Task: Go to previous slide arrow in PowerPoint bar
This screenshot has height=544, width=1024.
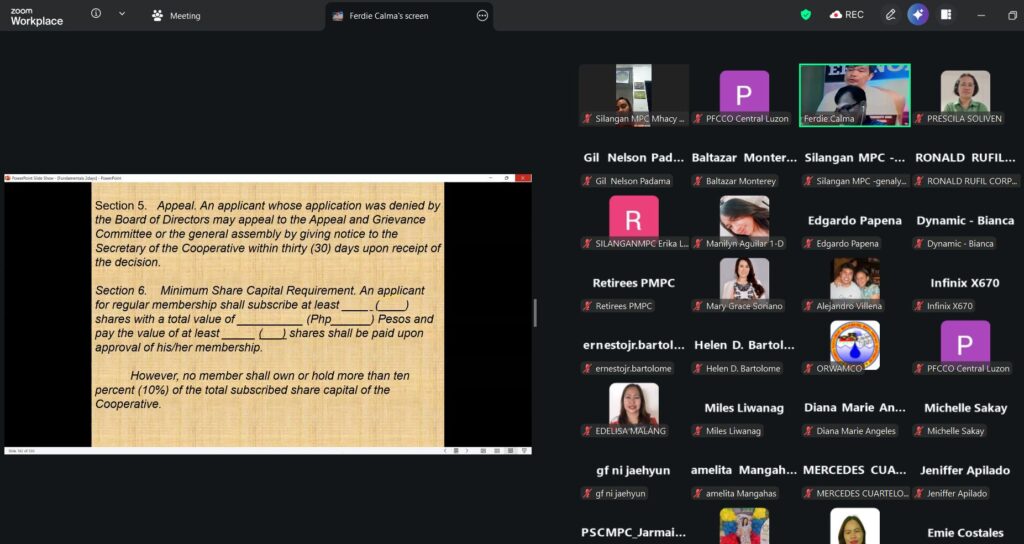Action: coord(446,451)
